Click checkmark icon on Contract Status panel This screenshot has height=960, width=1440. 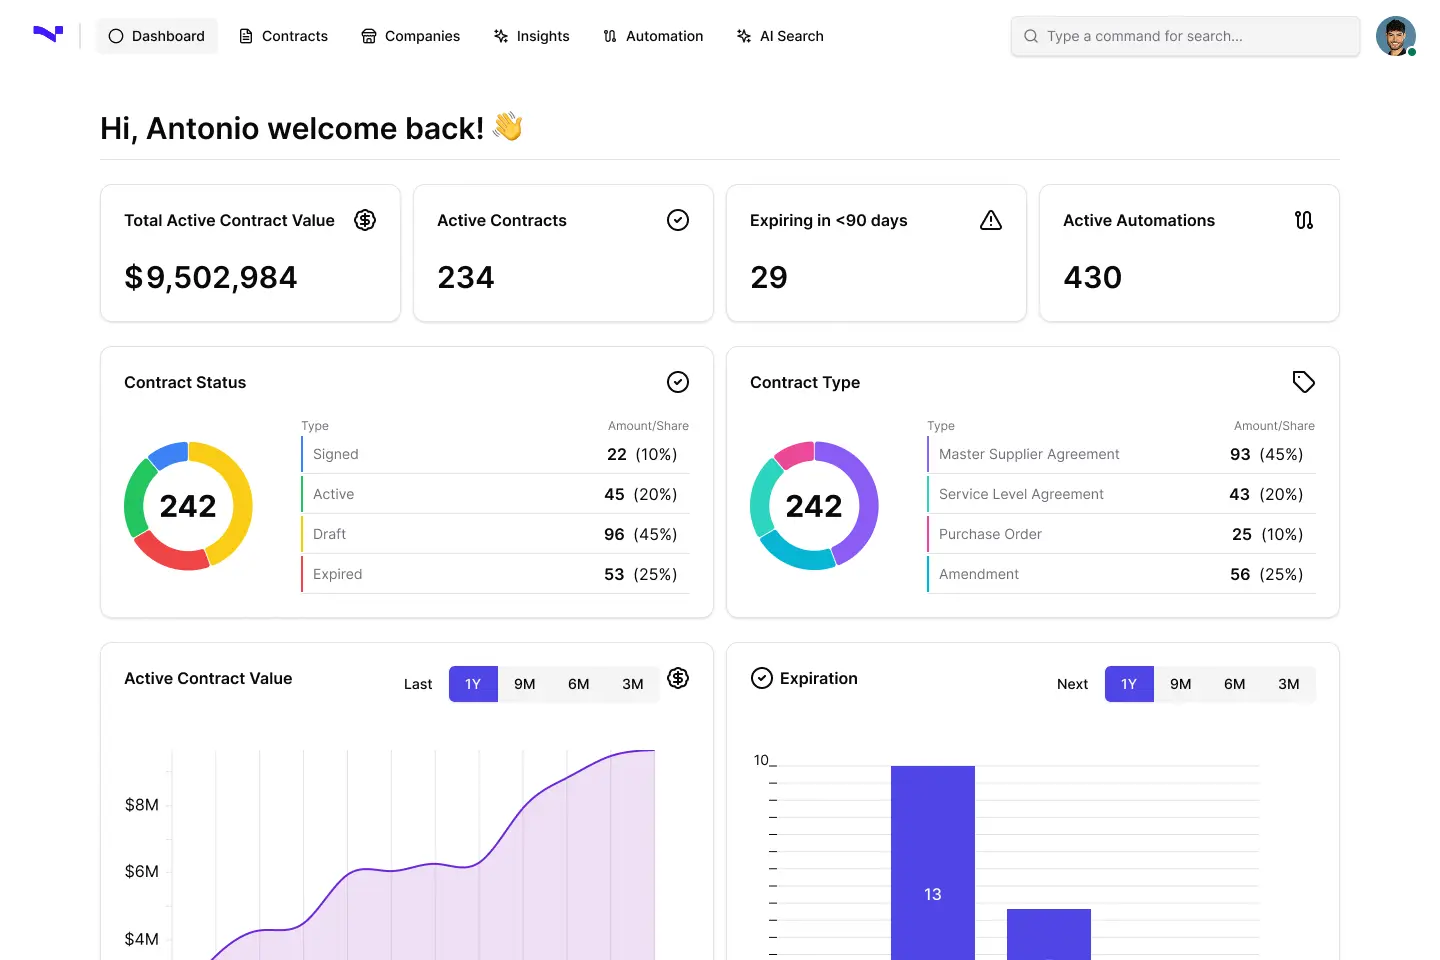(678, 382)
